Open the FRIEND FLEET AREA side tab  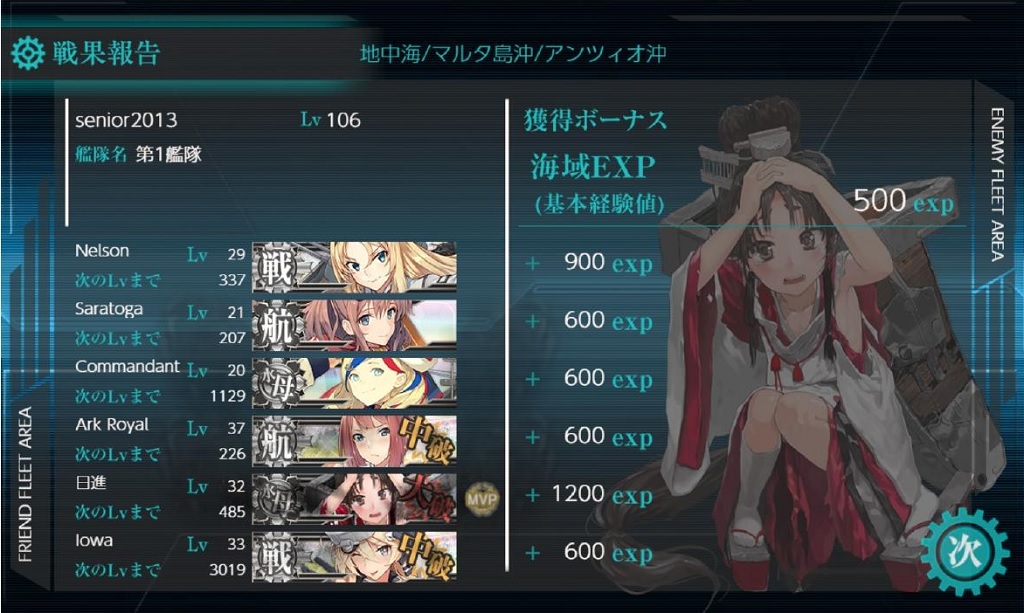(x=25, y=484)
